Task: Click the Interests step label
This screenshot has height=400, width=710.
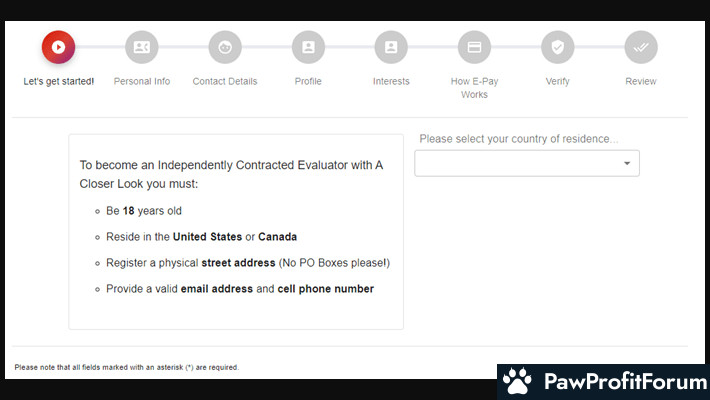Action: [391, 82]
